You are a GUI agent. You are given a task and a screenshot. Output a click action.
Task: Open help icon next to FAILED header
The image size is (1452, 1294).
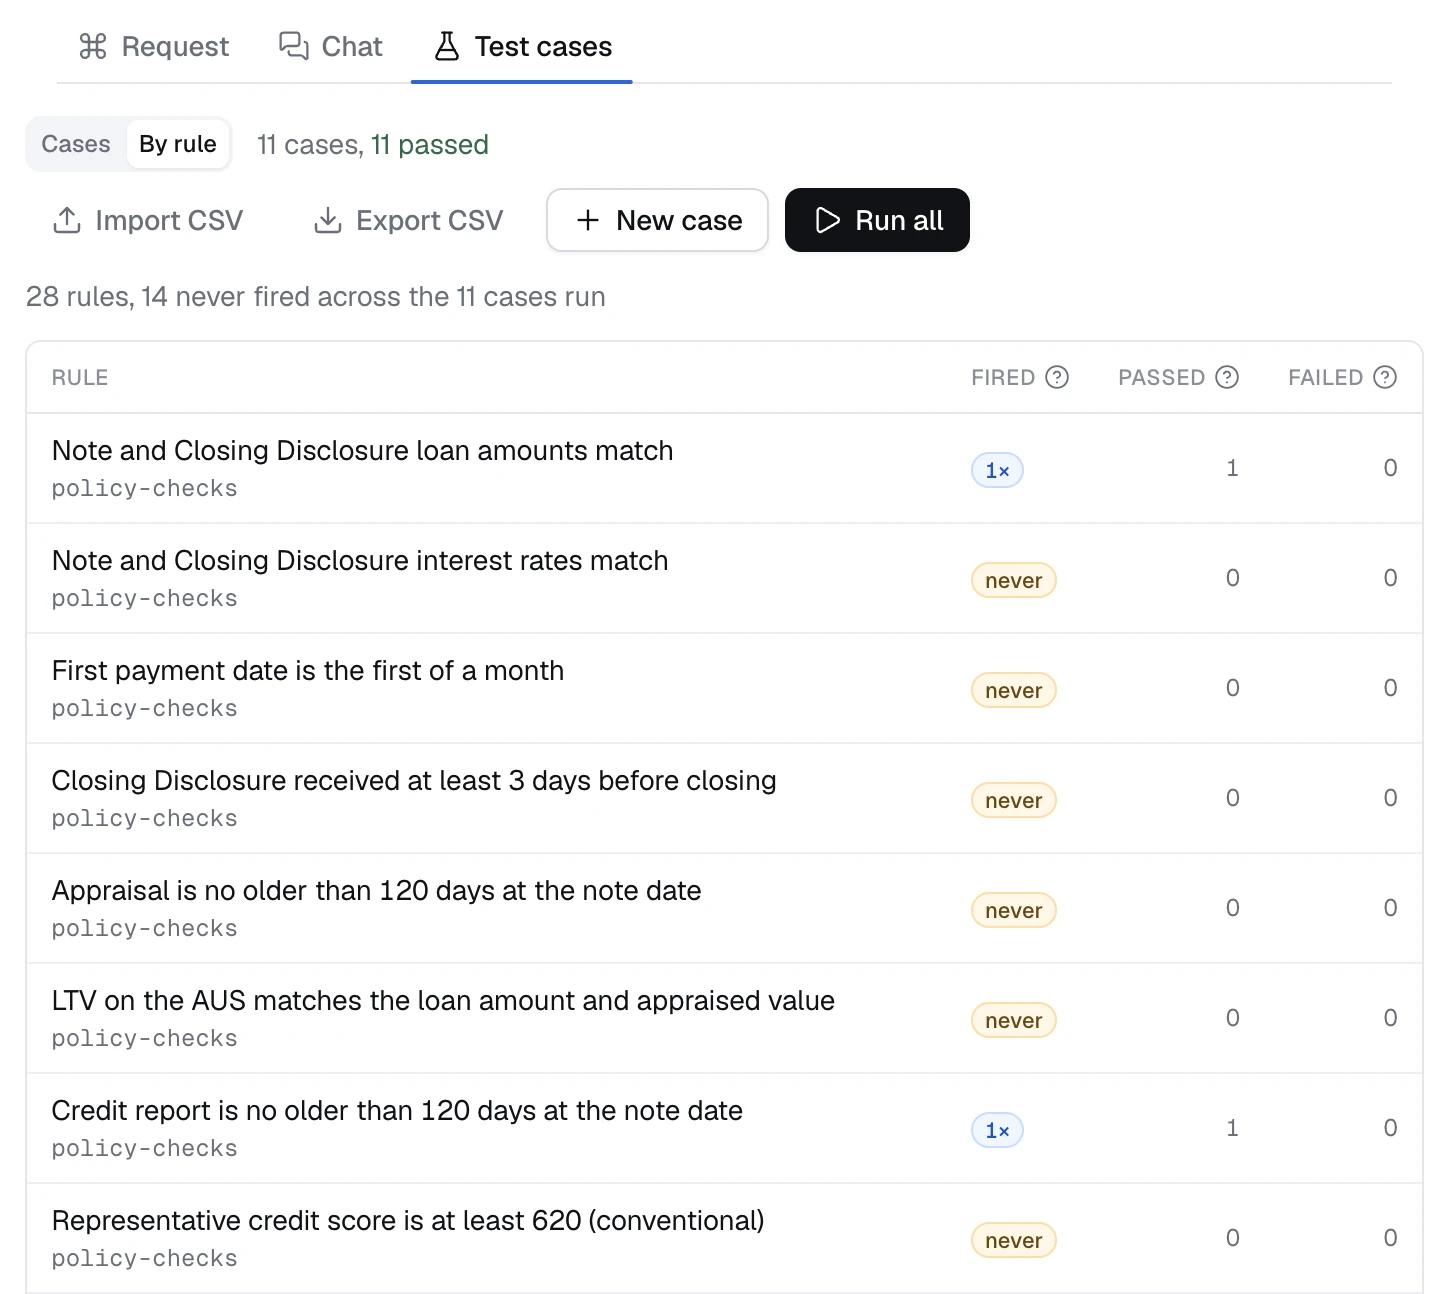1385,377
